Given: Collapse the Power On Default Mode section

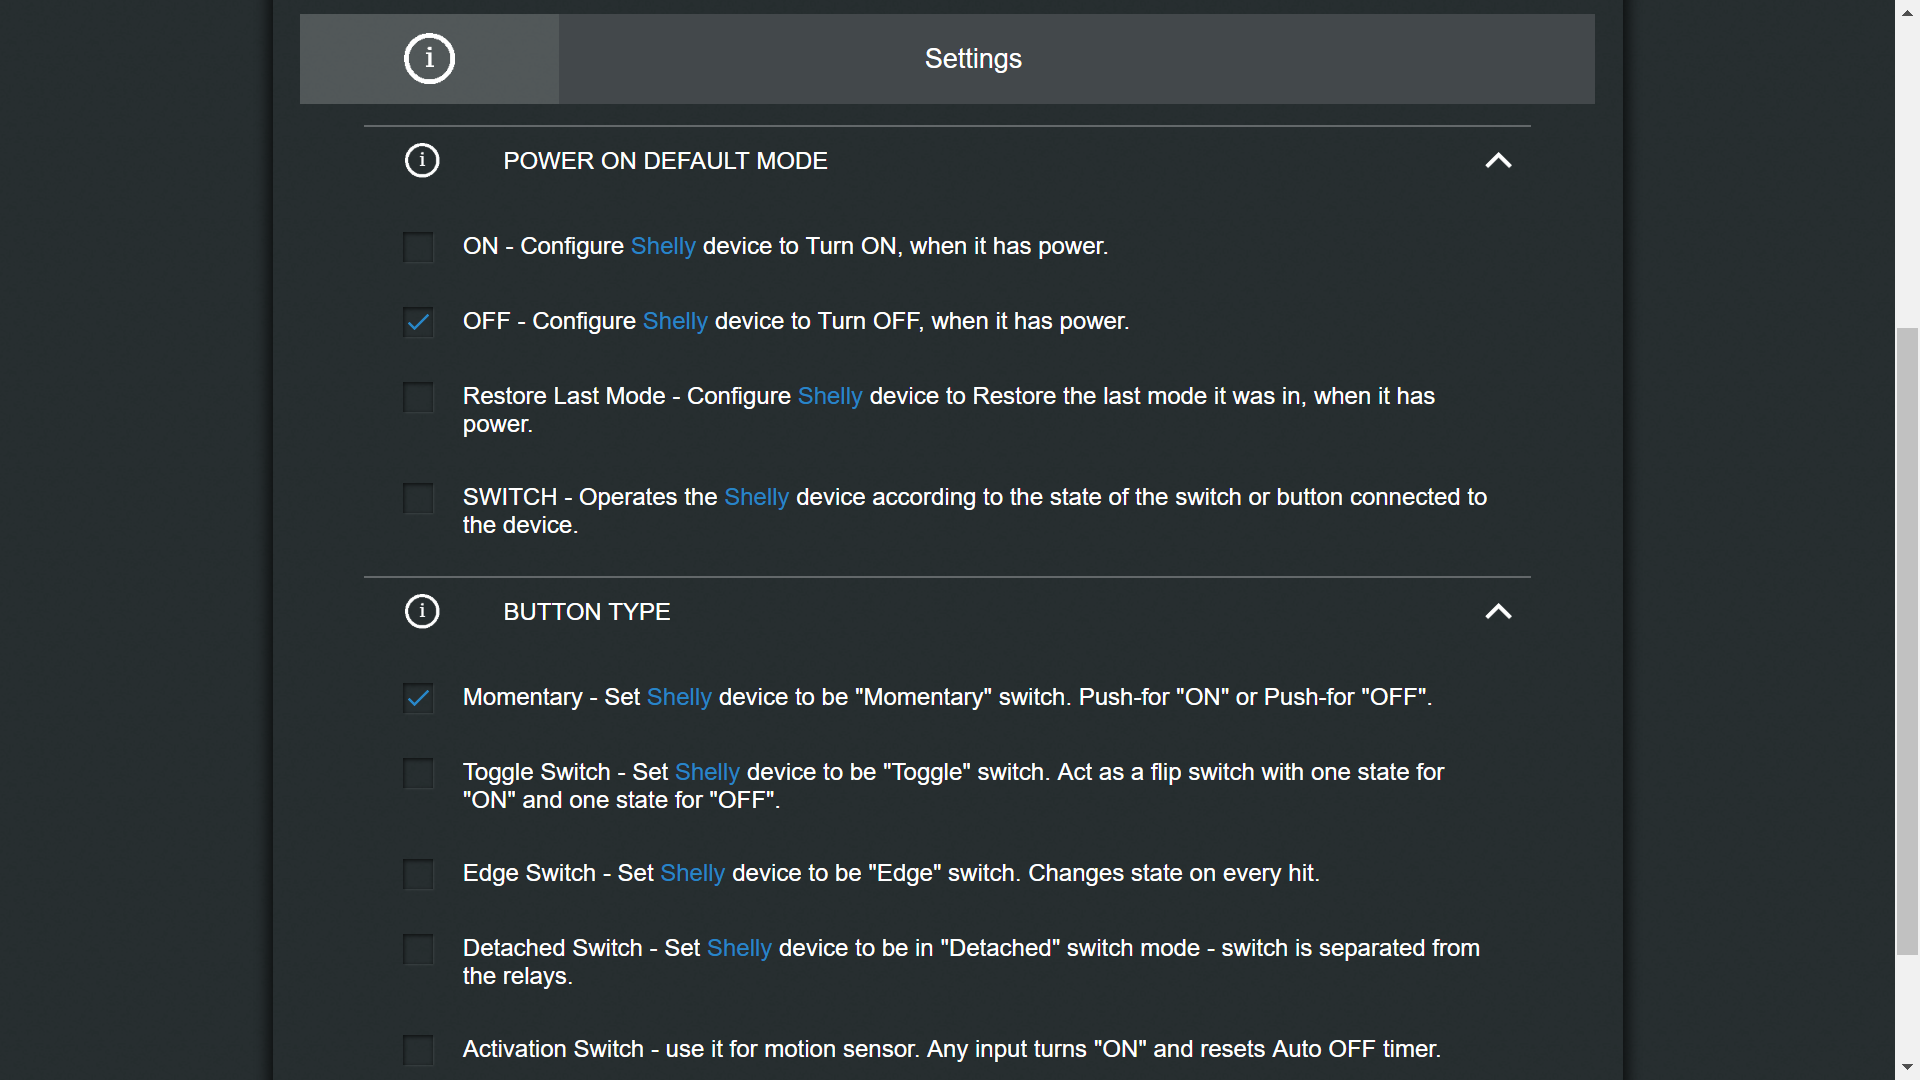Looking at the screenshot, I should [x=1497, y=161].
